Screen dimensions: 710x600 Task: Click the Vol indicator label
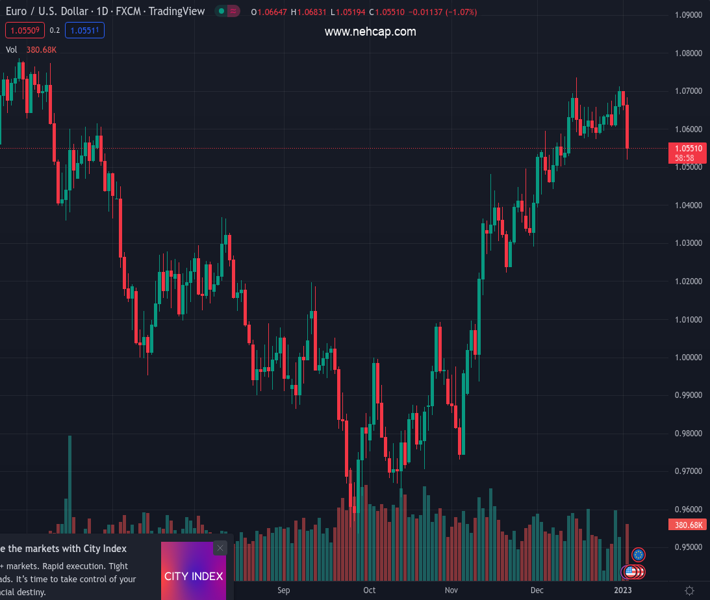pyautogui.click(x=11, y=49)
